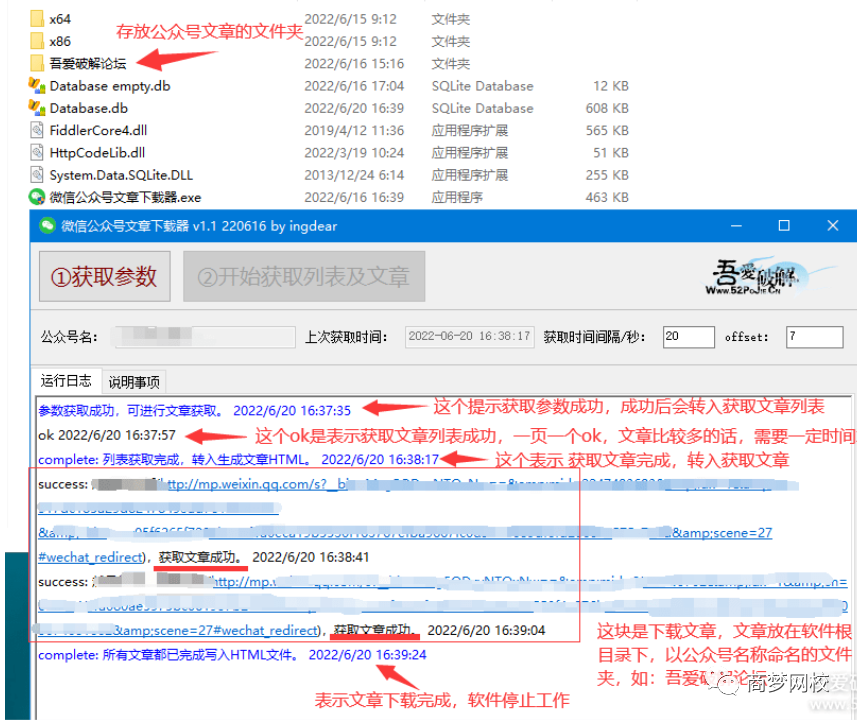
Task: Open the #wechat_redirect link
Action: [x=90, y=557]
